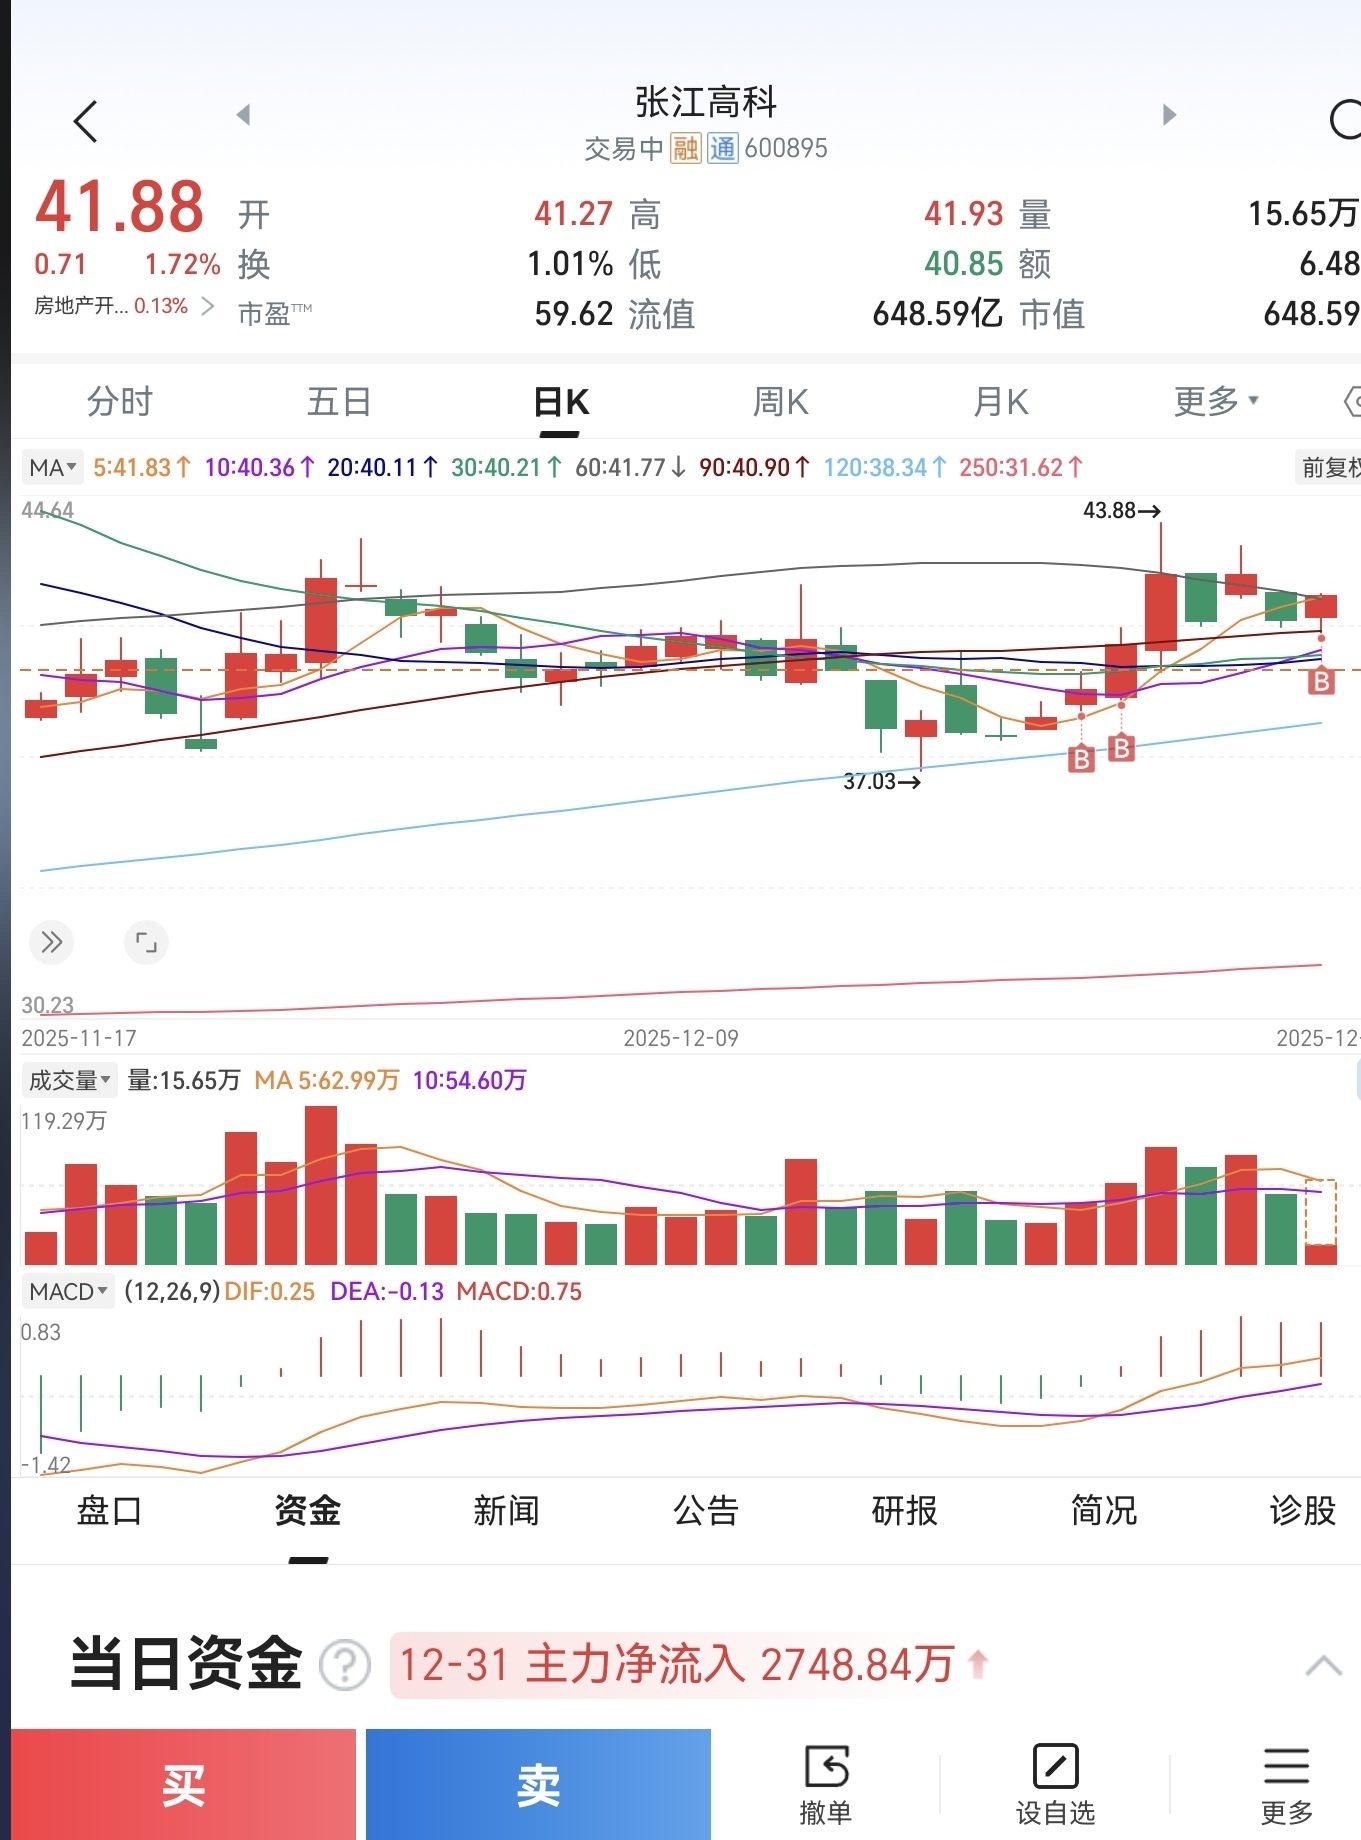
Task: Tap the tallest red volume bar
Action: [321, 1185]
